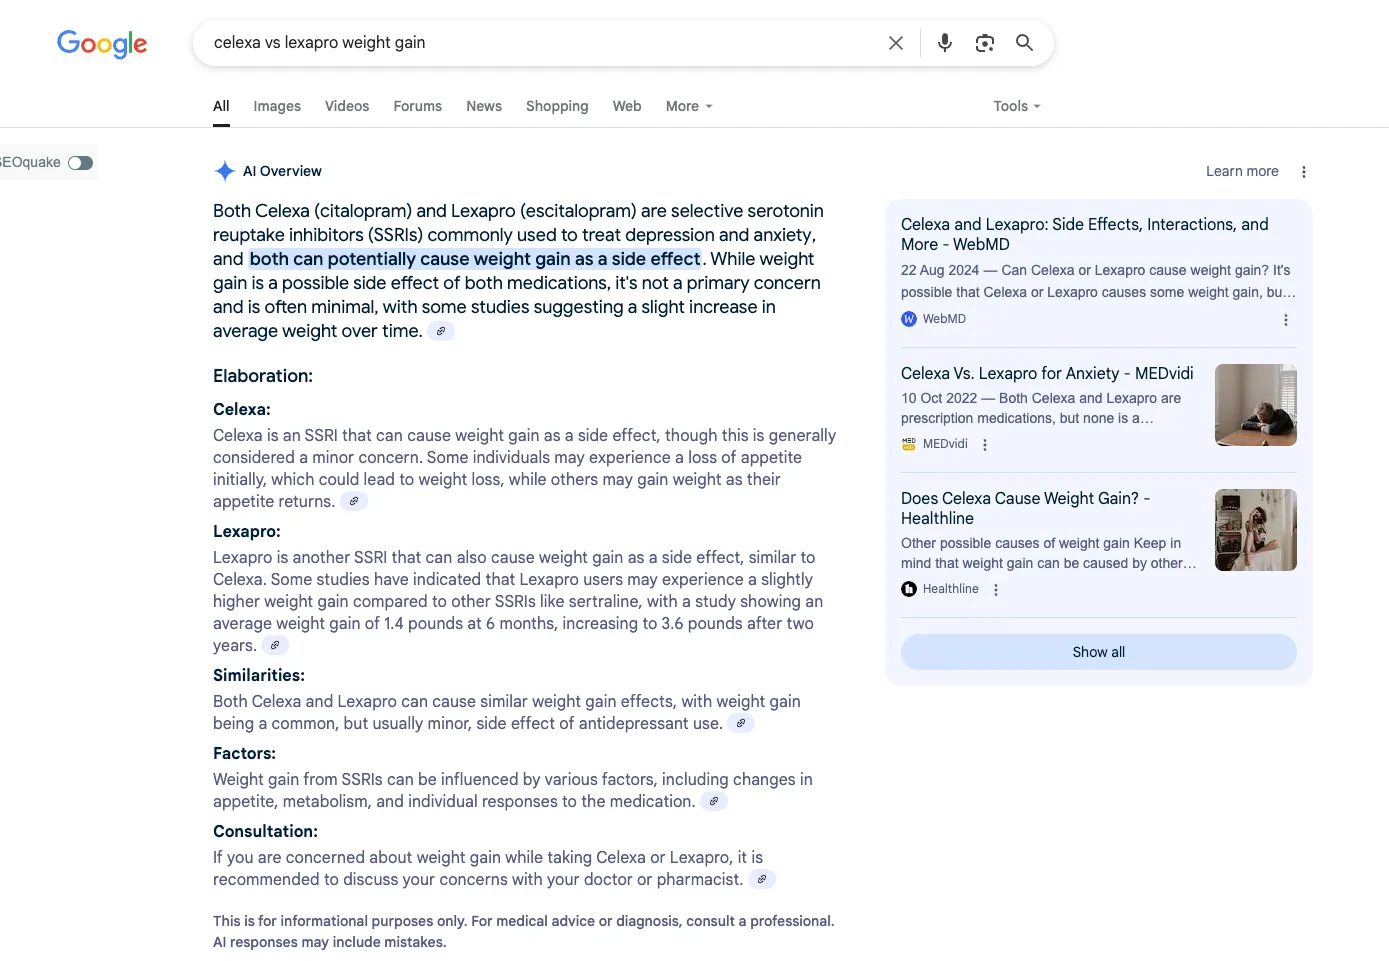Open the Learn more link

coord(1241,171)
